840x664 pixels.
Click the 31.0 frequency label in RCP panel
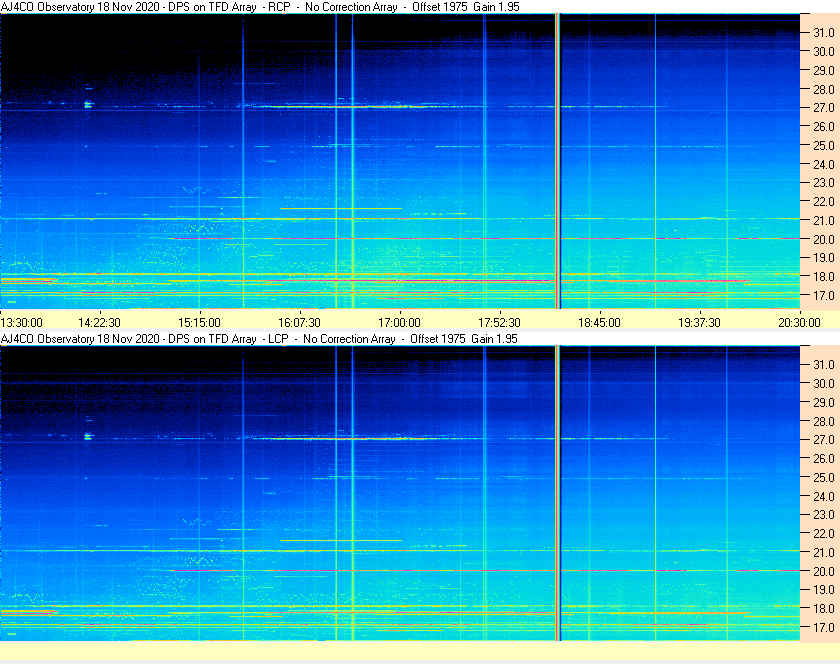(x=823, y=33)
